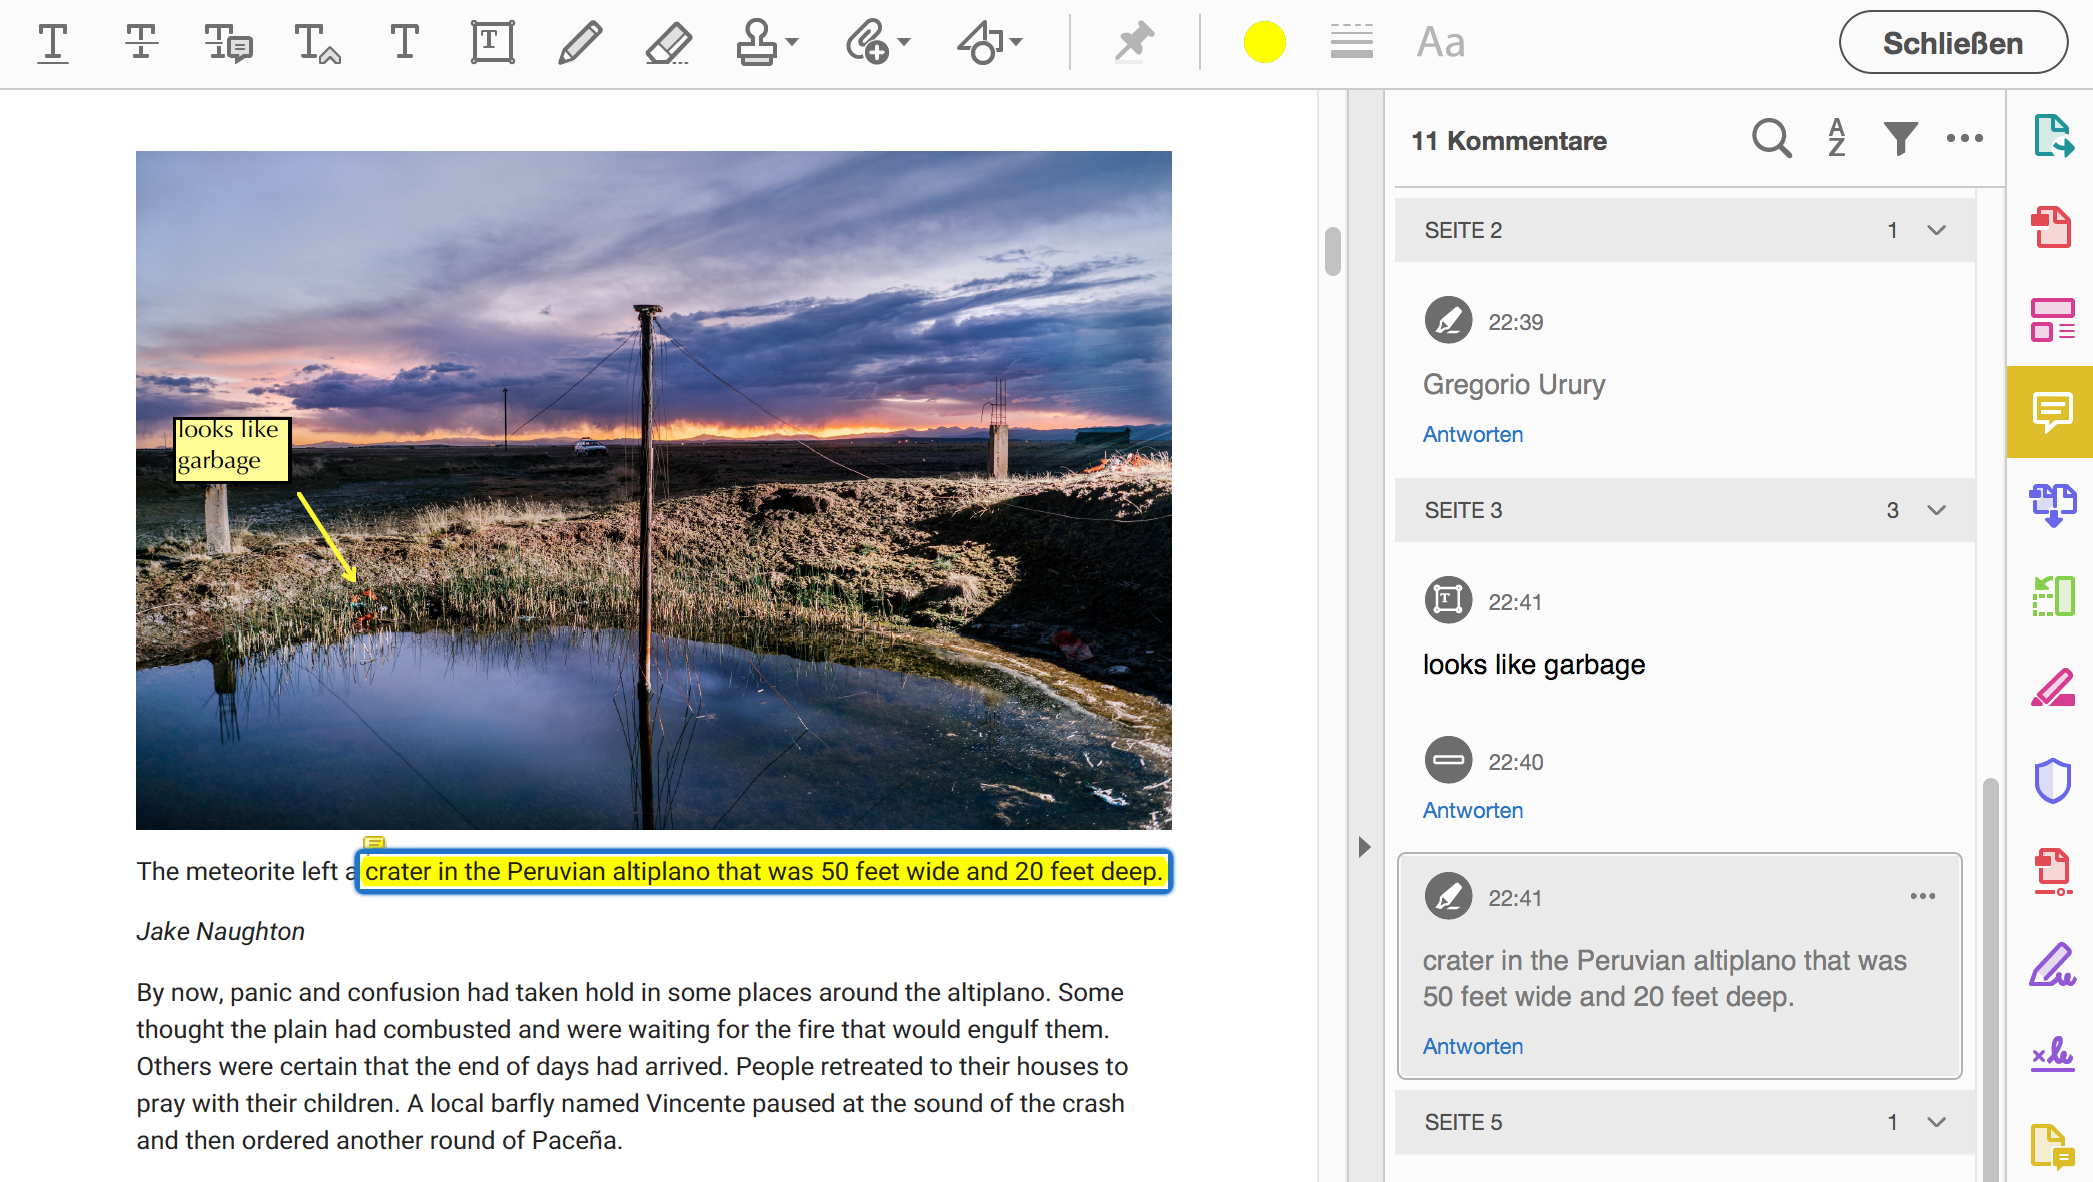Select the eraser tool
Viewport: 2093px width, 1182px height.
point(668,43)
